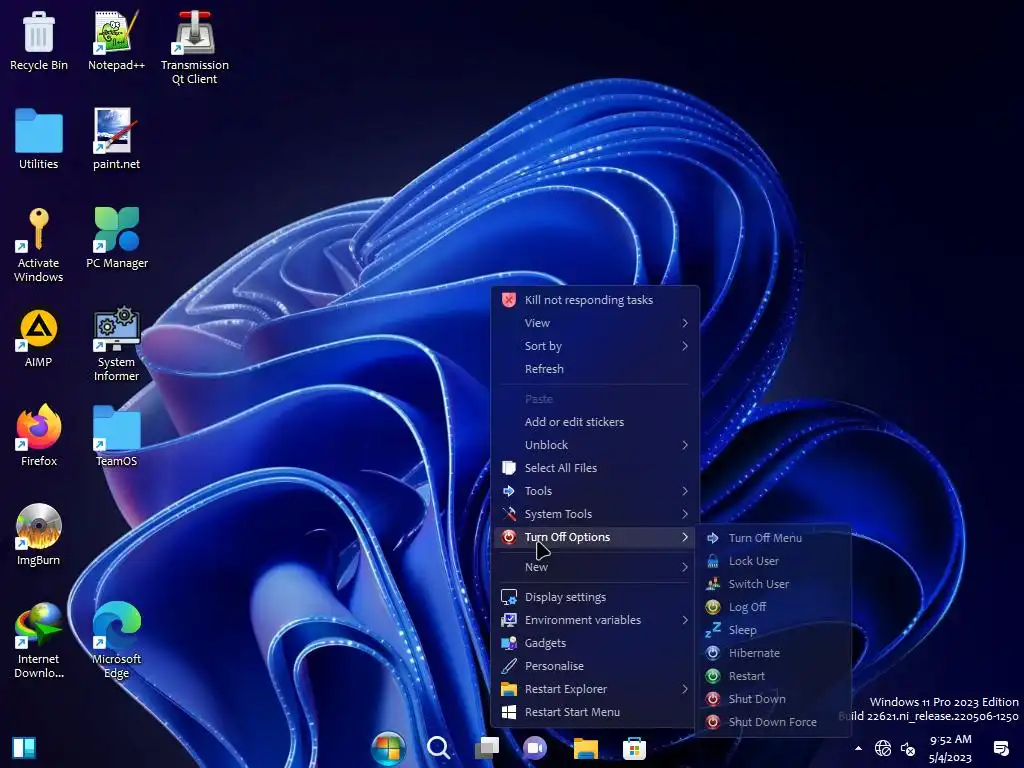Open Gadgets from the context menu
This screenshot has width=1024, height=768.
pos(595,643)
